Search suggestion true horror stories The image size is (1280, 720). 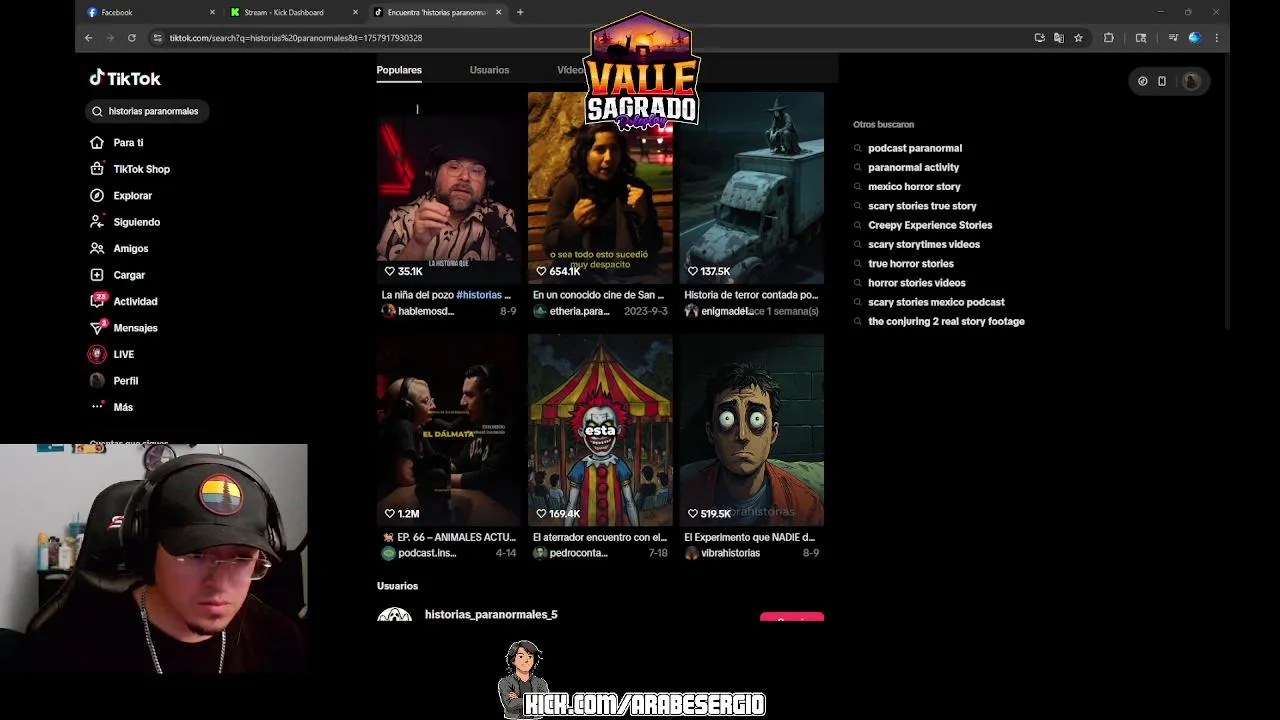(911, 263)
